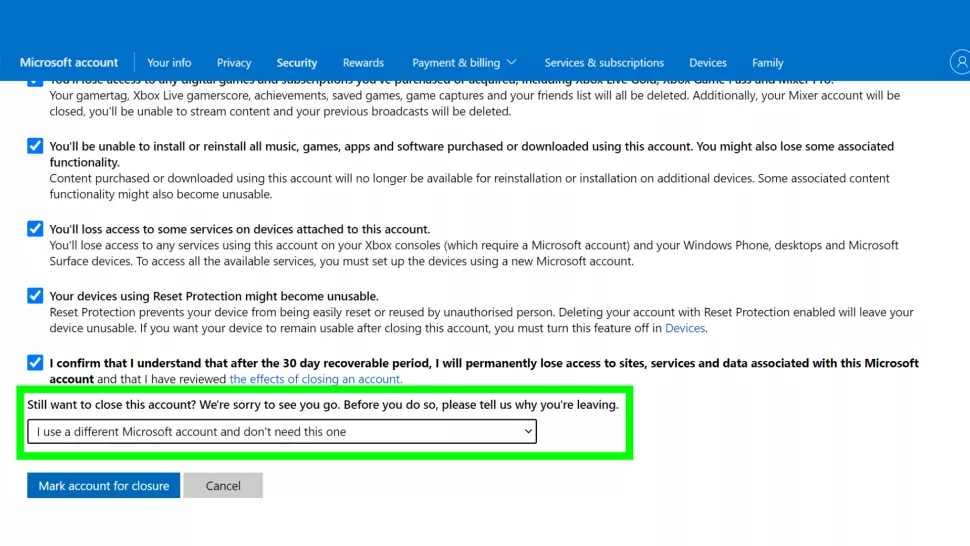Navigate to Services & subscriptions
Screen dimensions: 970x546
(x=604, y=62)
